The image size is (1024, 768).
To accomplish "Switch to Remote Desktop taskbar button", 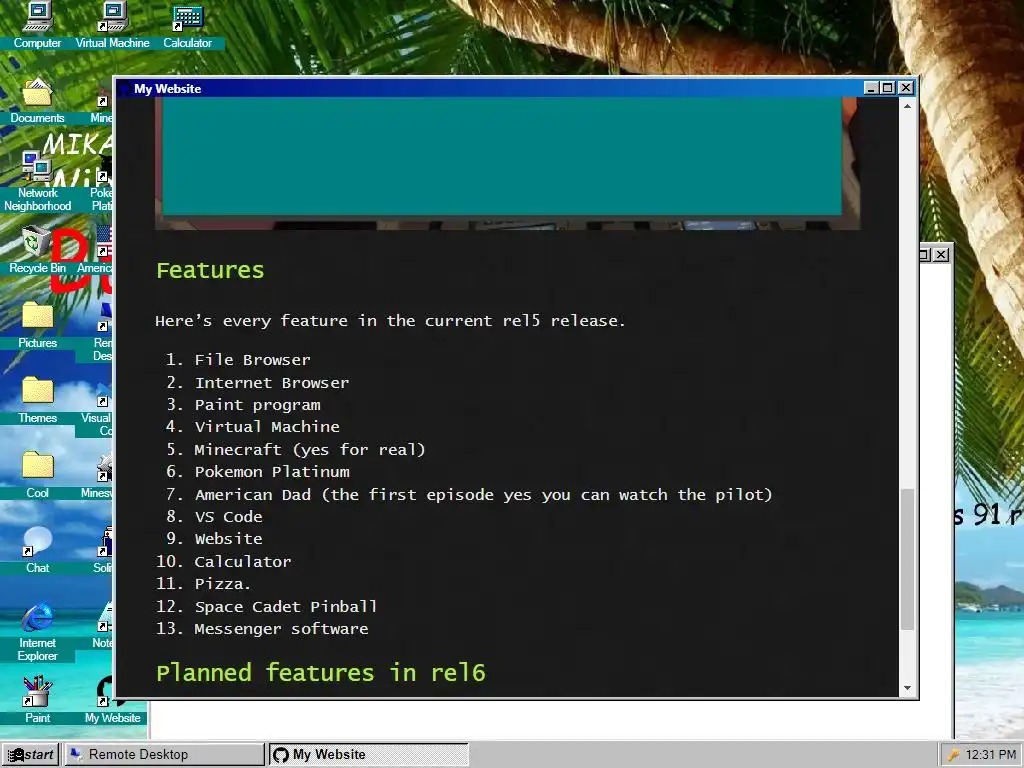I will tap(164, 754).
